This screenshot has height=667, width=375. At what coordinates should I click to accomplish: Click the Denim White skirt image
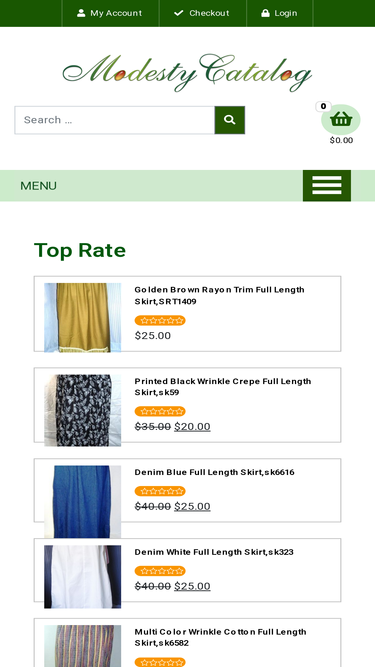click(x=82, y=577)
